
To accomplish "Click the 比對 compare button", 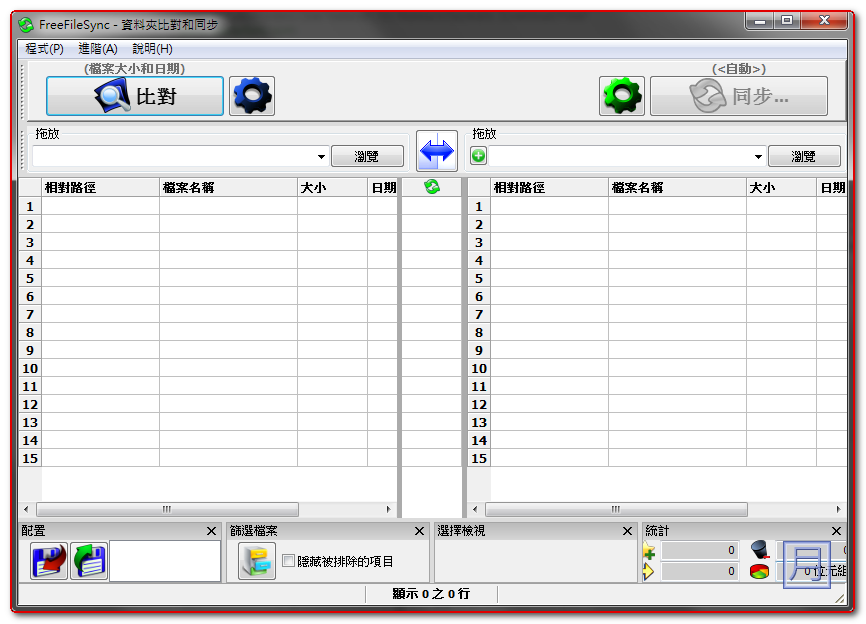I will [135, 96].
